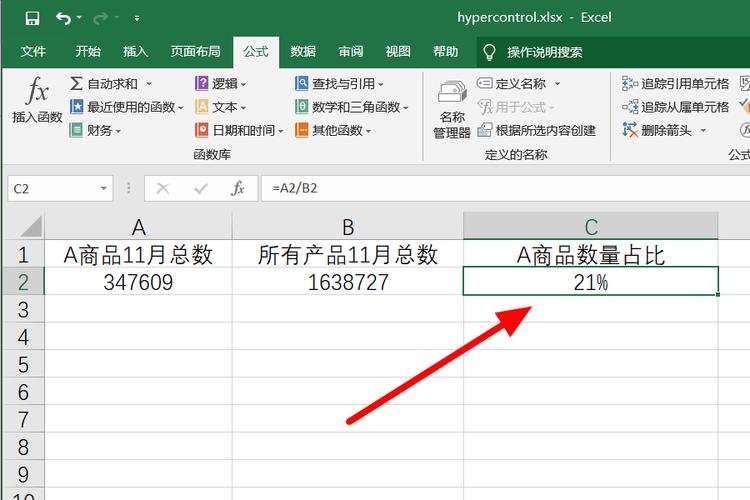Click cell A2 containing 347609
Viewport: 750px width, 500px height.
click(138, 281)
